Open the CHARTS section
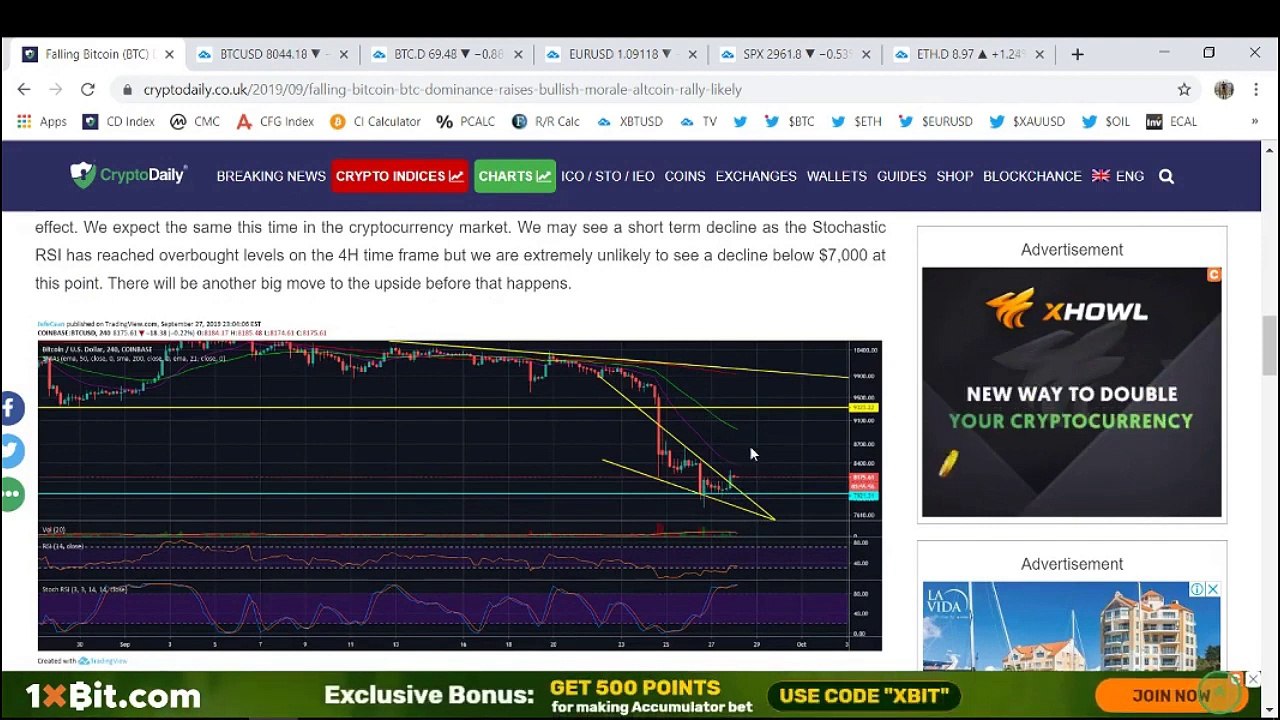This screenshot has width=1280, height=720. (x=514, y=176)
